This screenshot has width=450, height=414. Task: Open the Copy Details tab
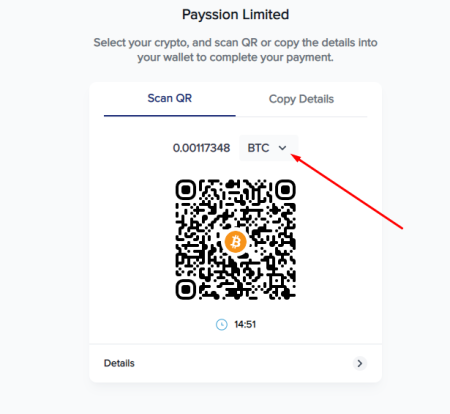301,99
